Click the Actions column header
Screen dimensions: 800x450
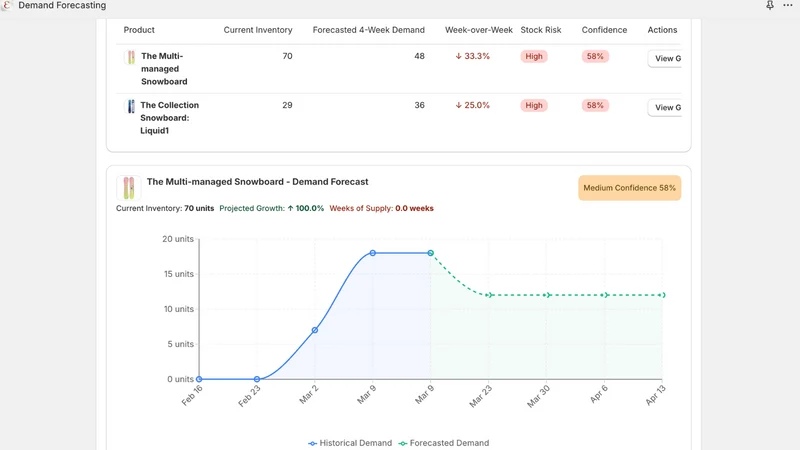tap(662, 30)
